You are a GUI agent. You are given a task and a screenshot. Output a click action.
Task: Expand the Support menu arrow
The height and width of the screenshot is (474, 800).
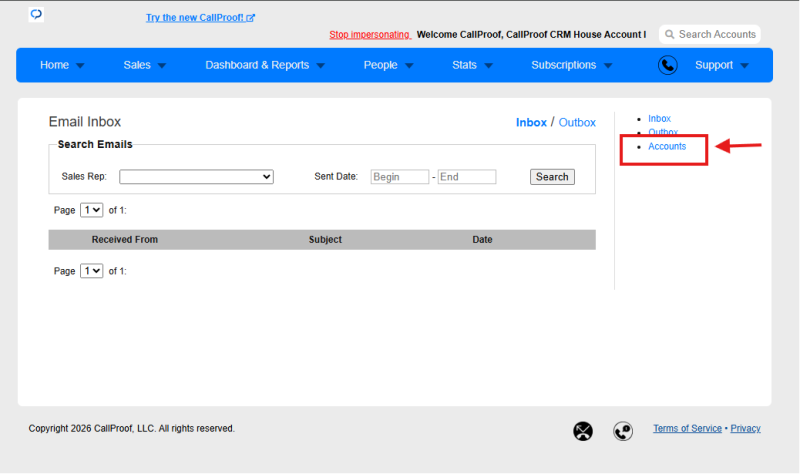744,66
